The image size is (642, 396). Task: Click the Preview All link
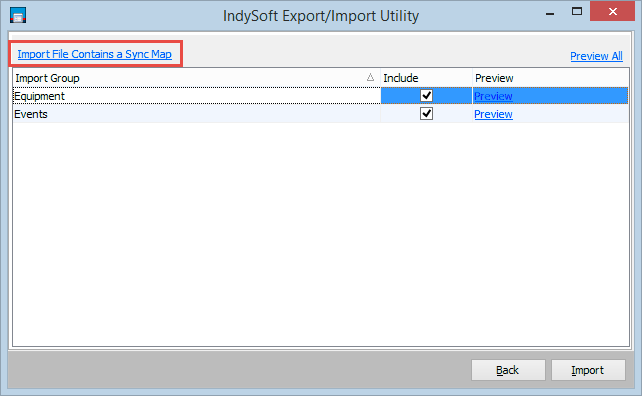pos(596,56)
